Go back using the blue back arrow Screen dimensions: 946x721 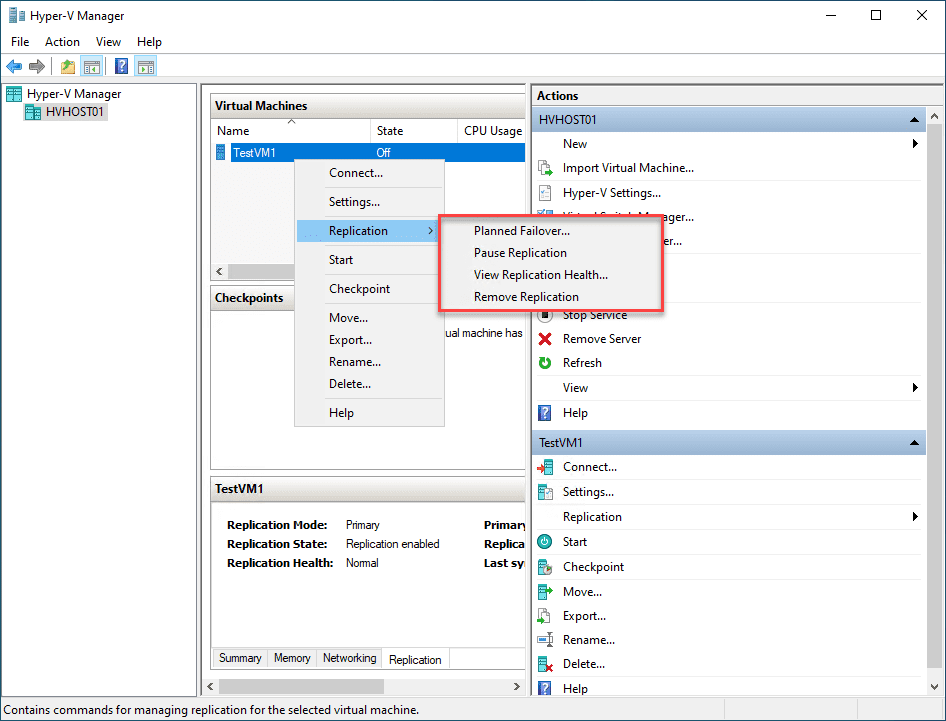coord(14,66)
